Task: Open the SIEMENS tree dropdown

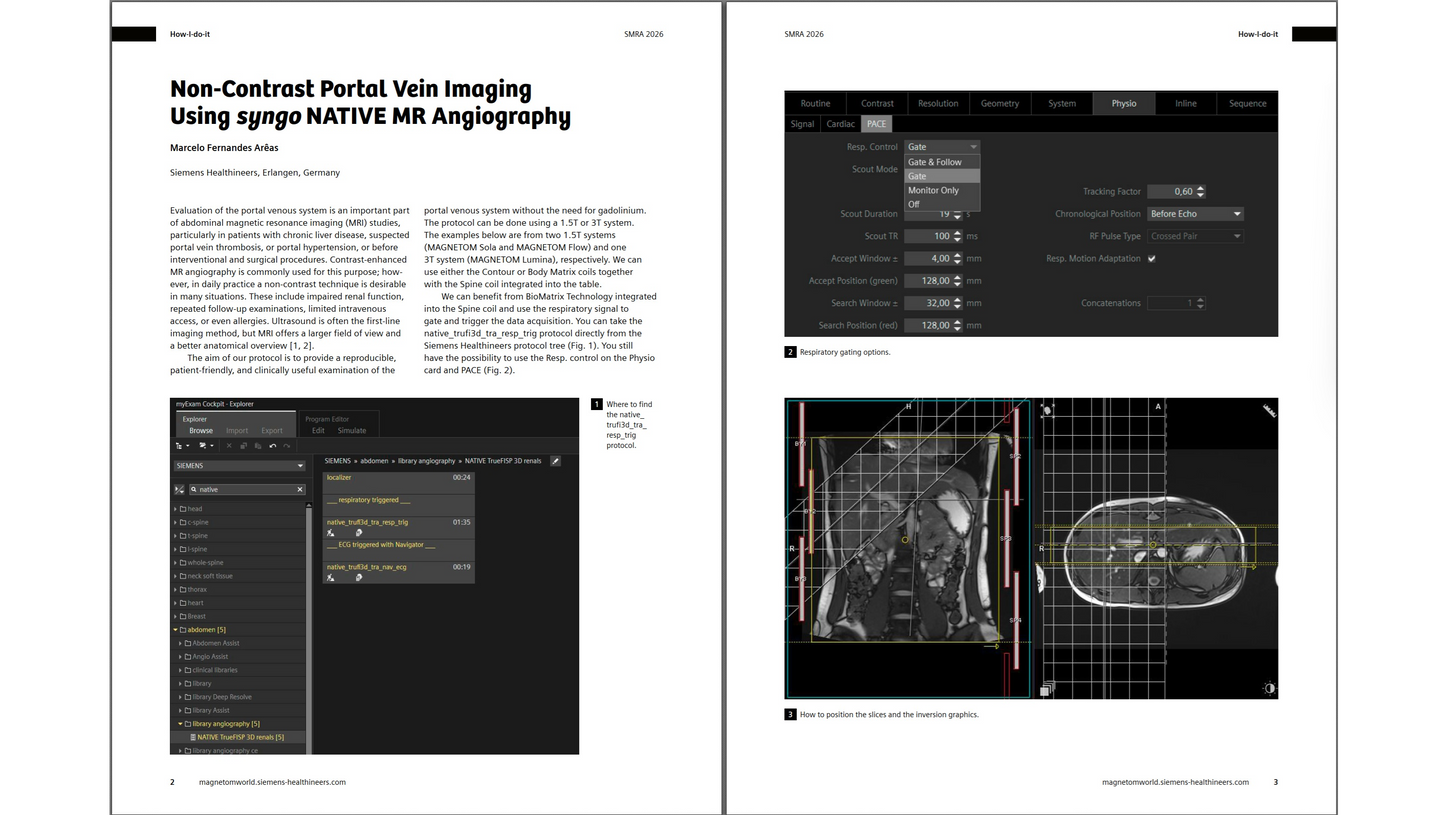Action: 239,466
